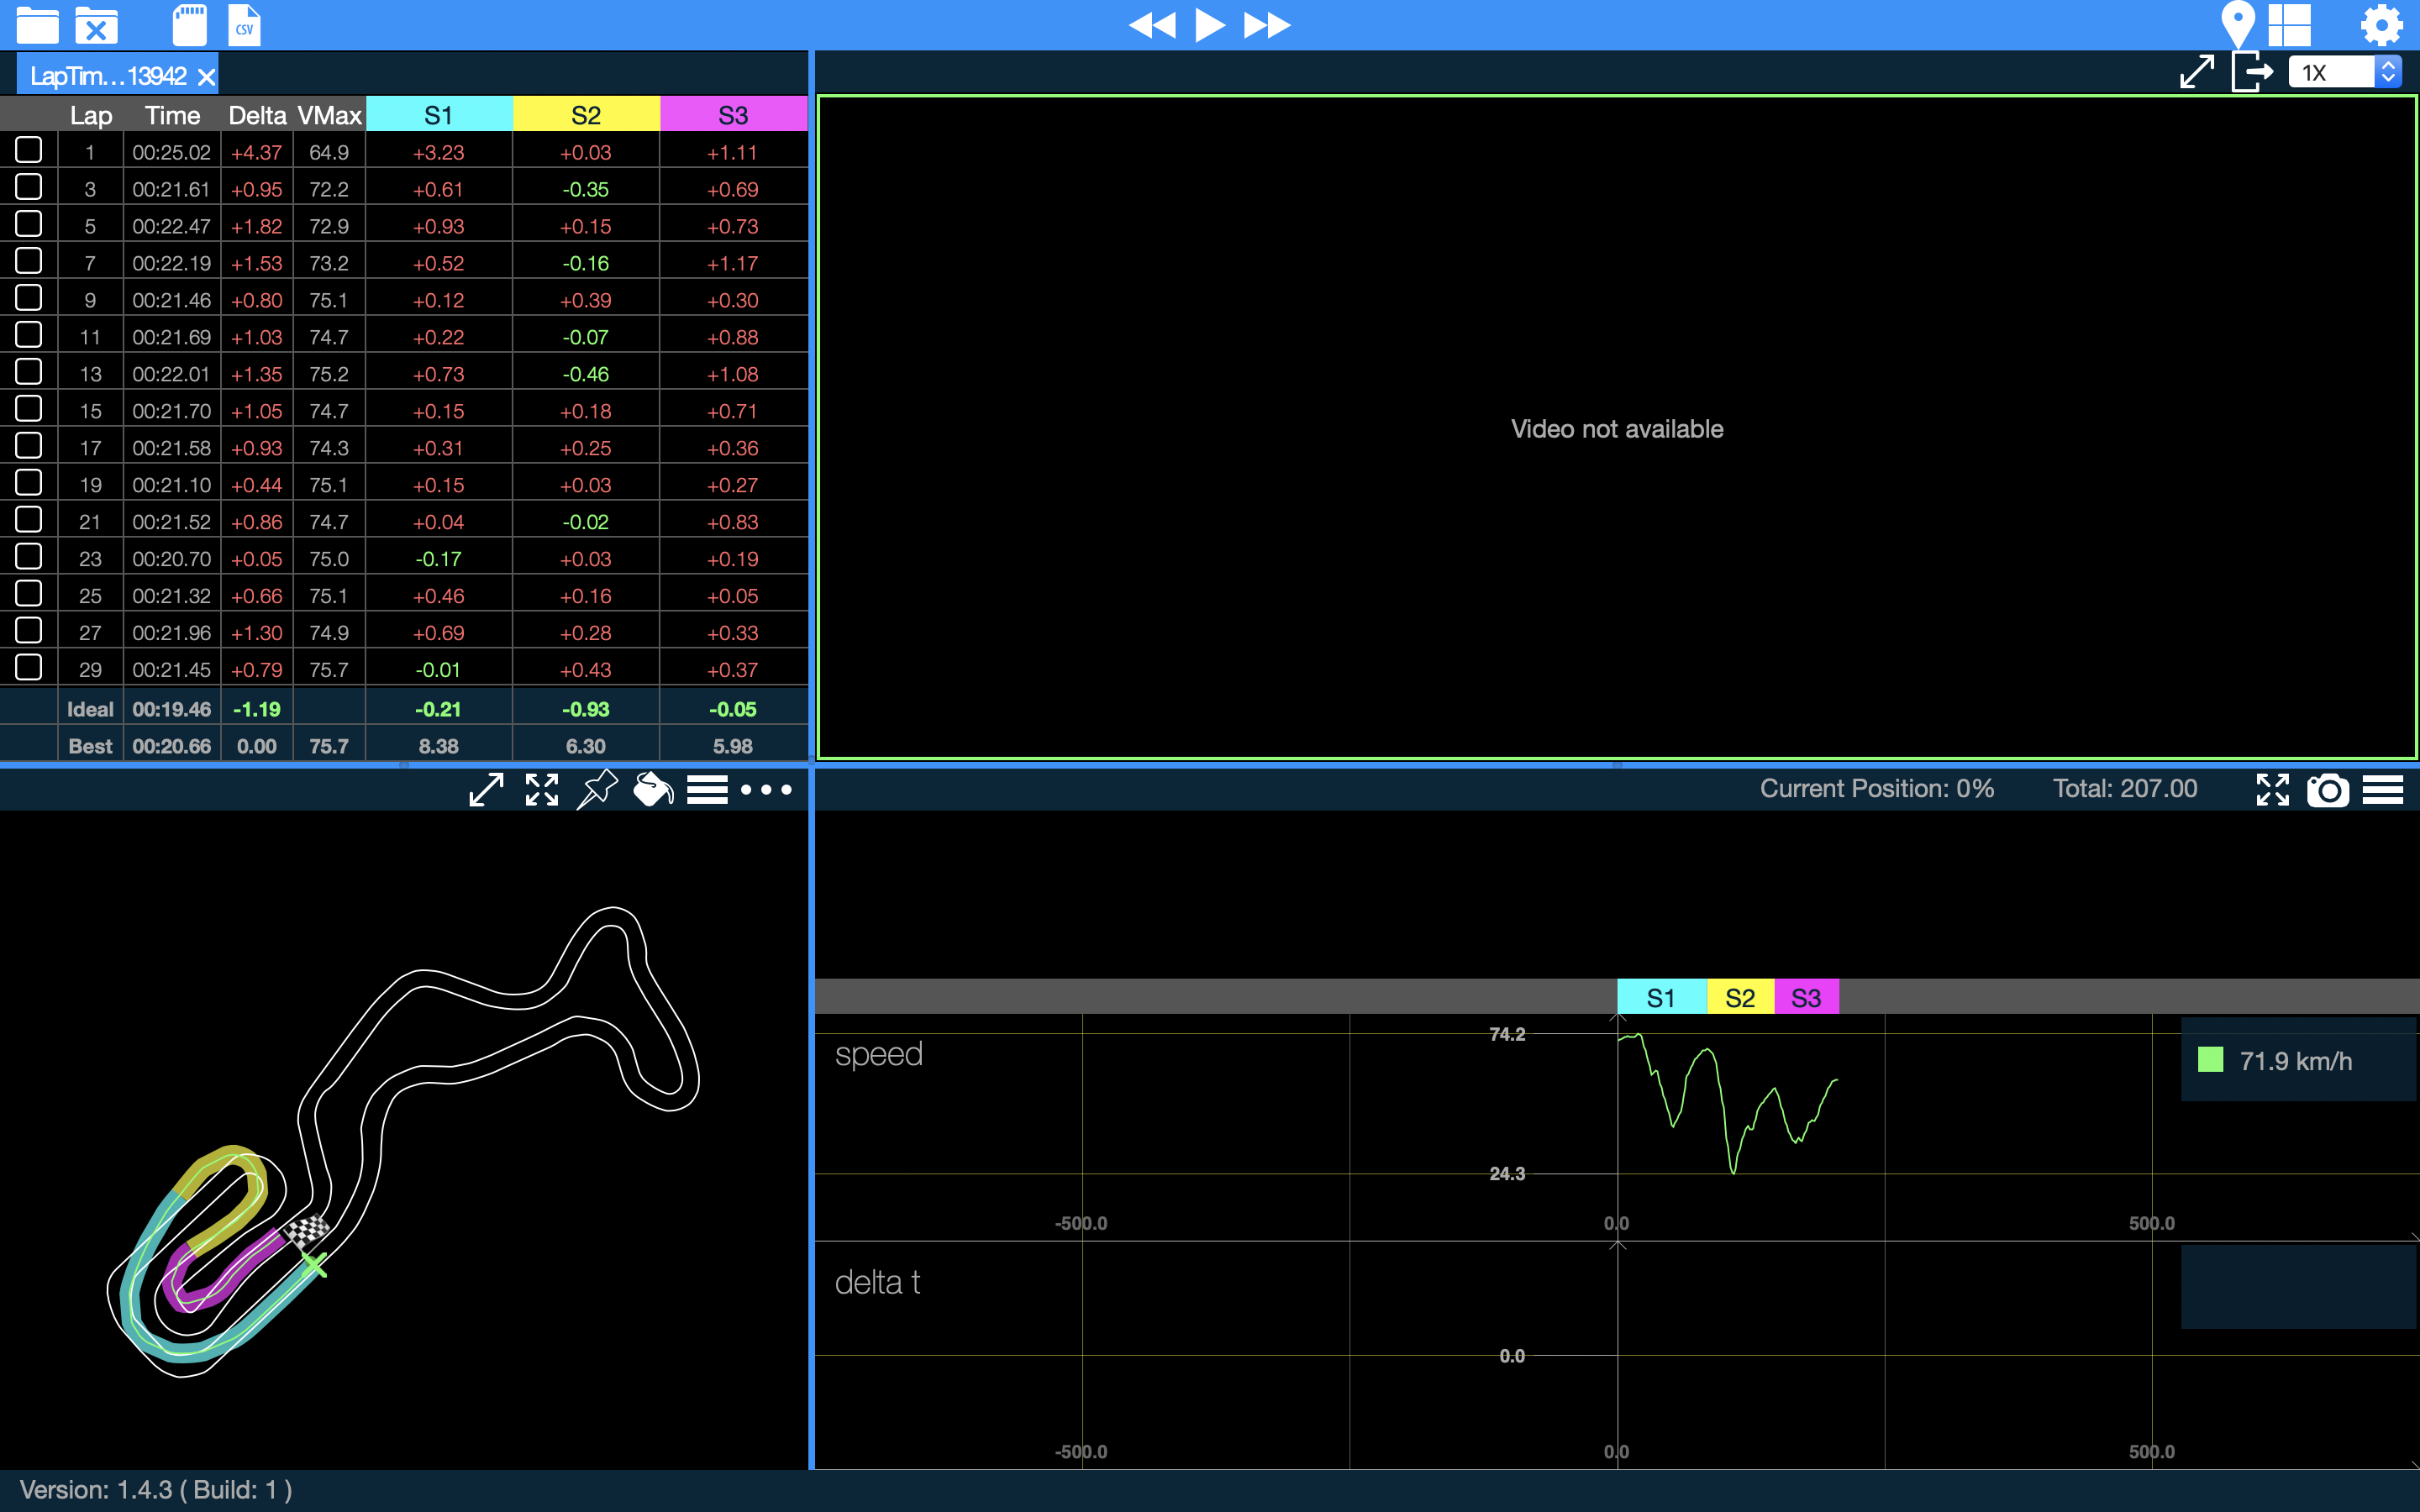This screenshot has width=2420, height=1512.
Task: Click the delta t channel label
Action: click(877, 1282)
